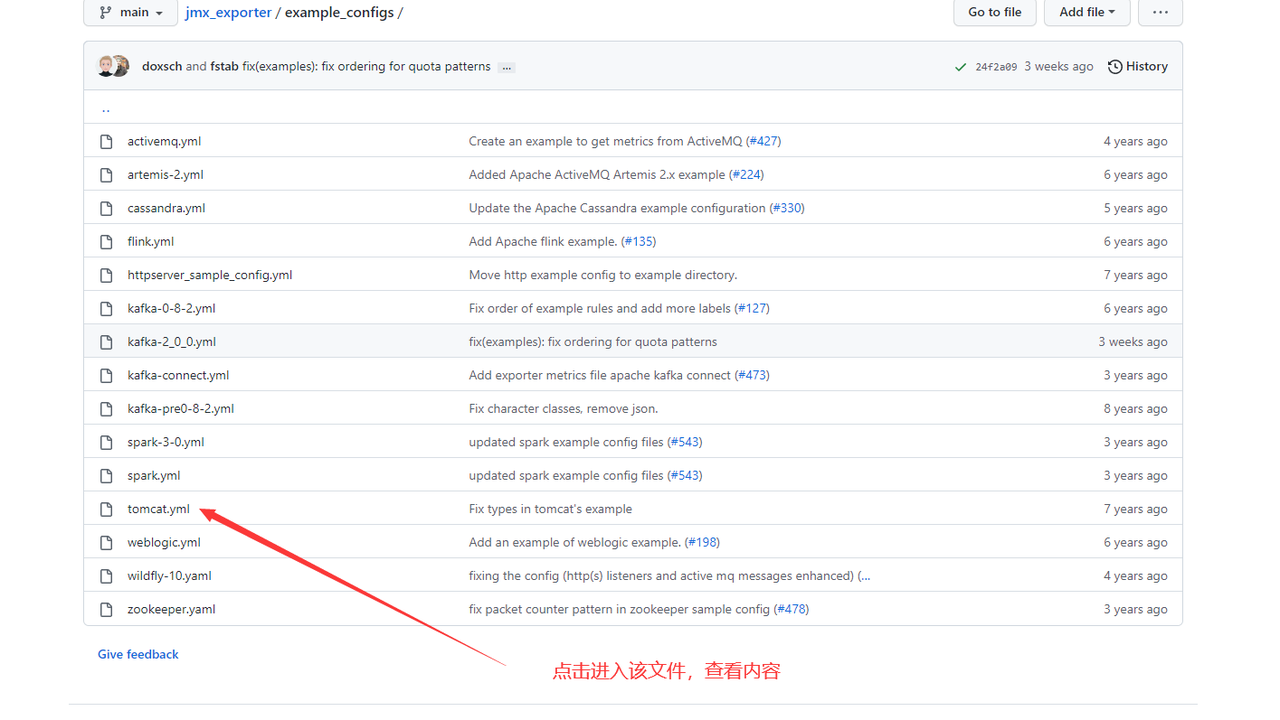Click file icon next to kafka-connect.yml
The height and width of the screenshot is (720, 1280).
(106, 375)
